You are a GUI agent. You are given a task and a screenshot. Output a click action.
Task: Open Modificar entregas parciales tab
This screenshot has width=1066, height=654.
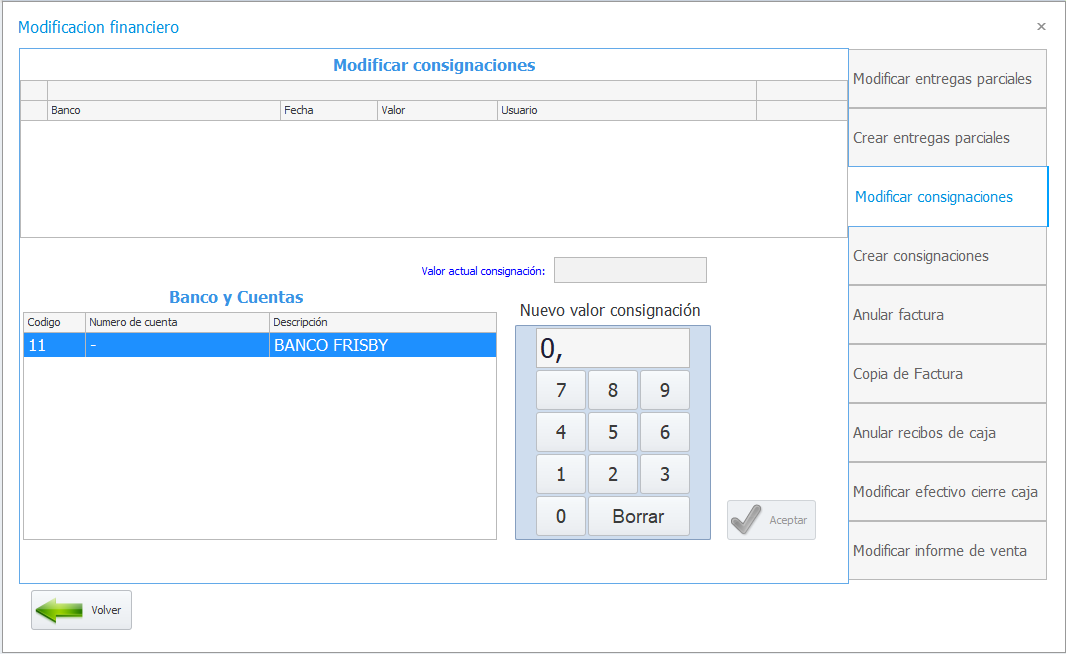pyautogui.click(x=947, y=79)
